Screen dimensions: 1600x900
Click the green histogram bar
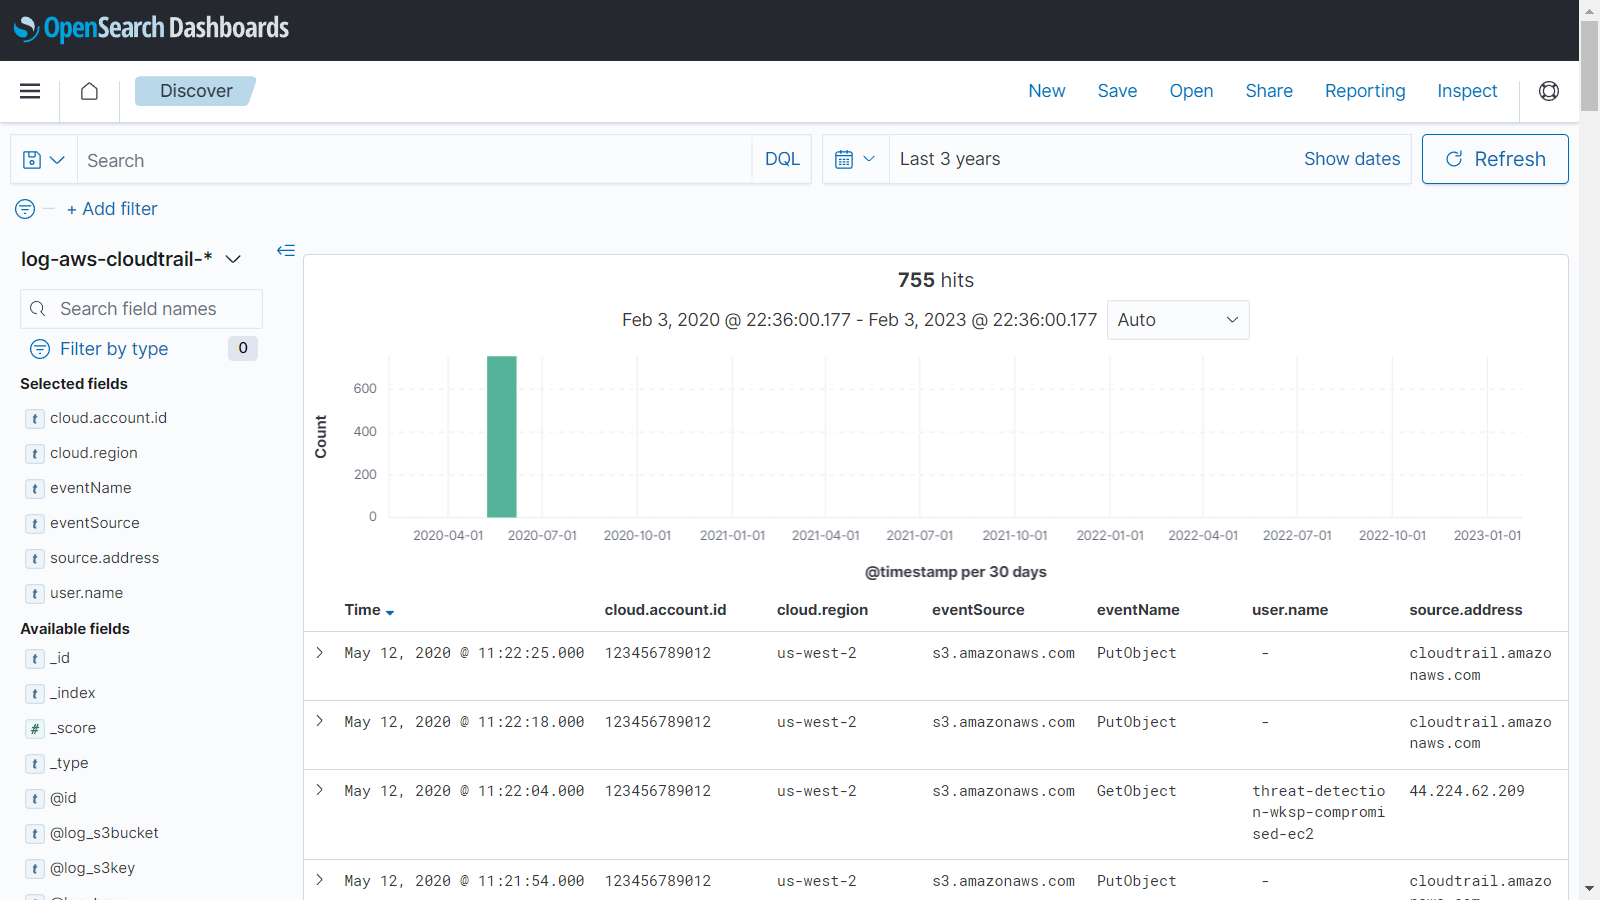(501, 437)
